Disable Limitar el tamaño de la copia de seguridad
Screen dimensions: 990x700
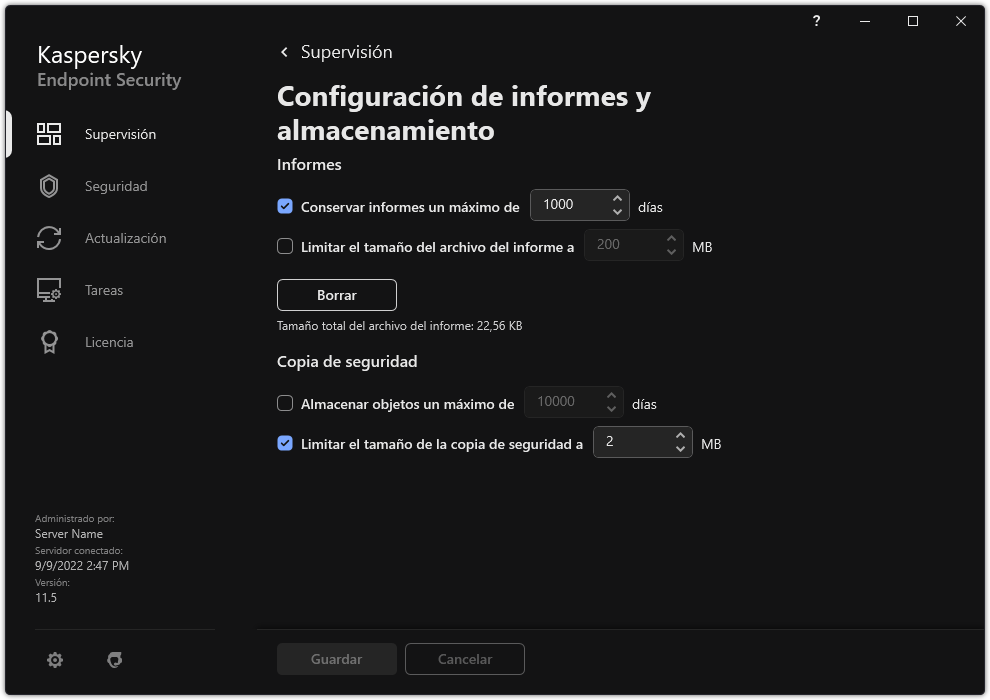pos(284,443)
